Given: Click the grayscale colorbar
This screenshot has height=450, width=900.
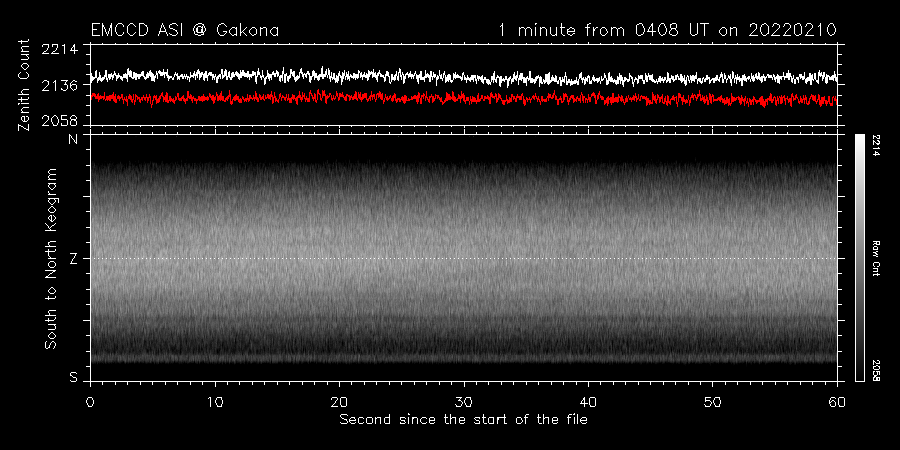Looking at the screenshot, I should [859, 258].
